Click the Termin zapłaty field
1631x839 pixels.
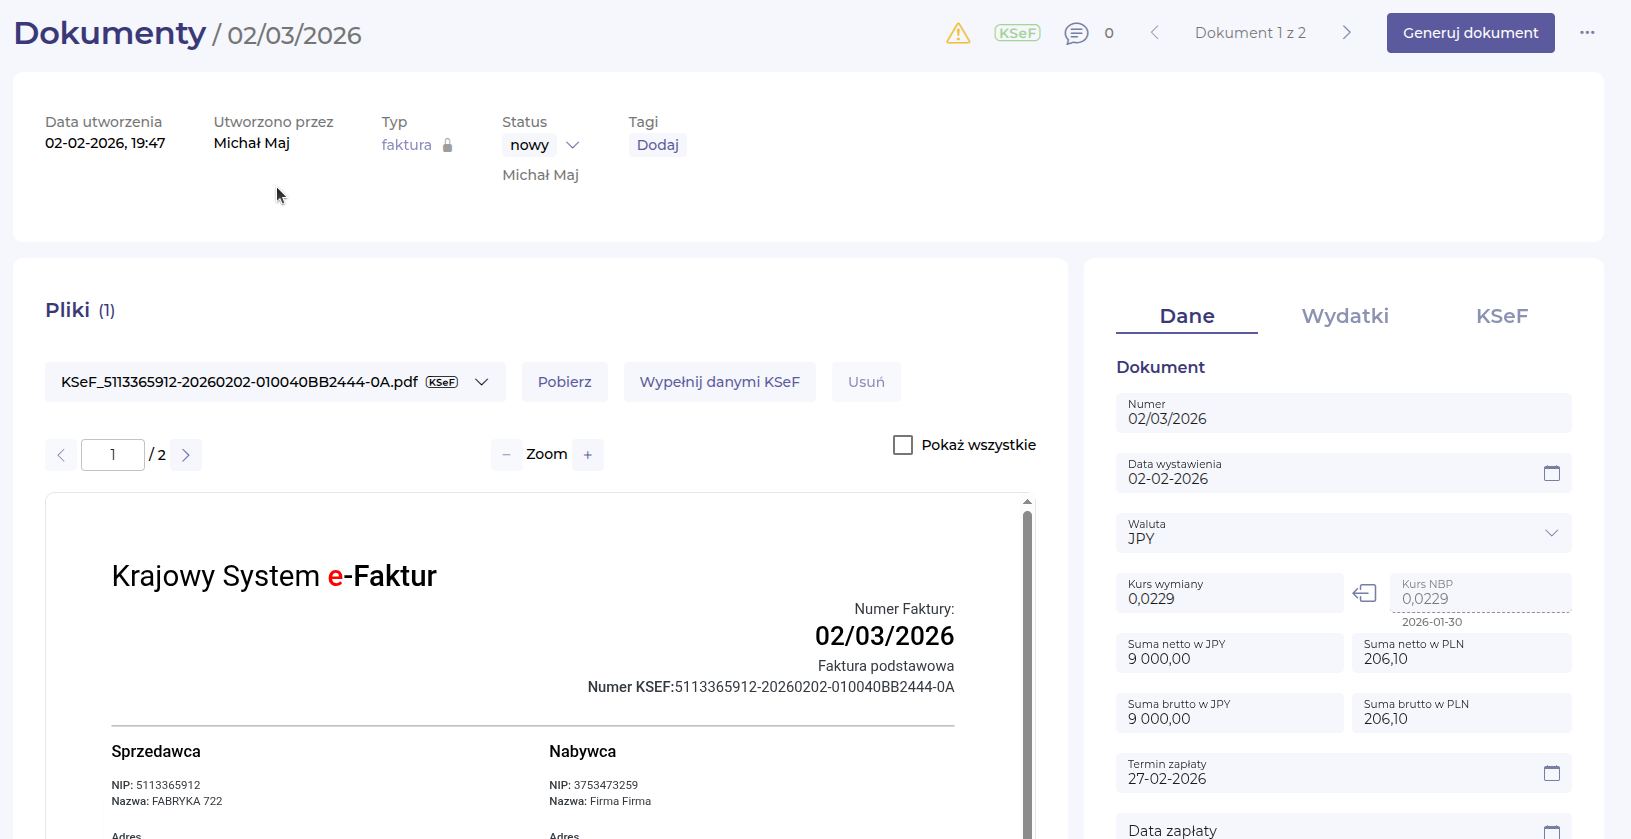pyautogui.click(x=1344, y=773)
